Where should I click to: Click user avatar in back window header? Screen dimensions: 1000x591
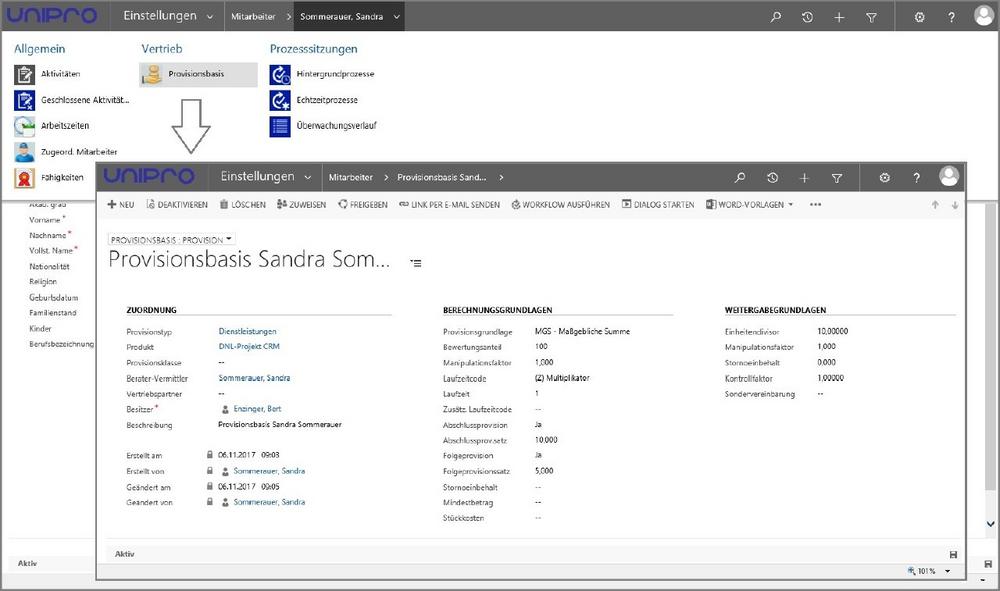click(984, 16)
